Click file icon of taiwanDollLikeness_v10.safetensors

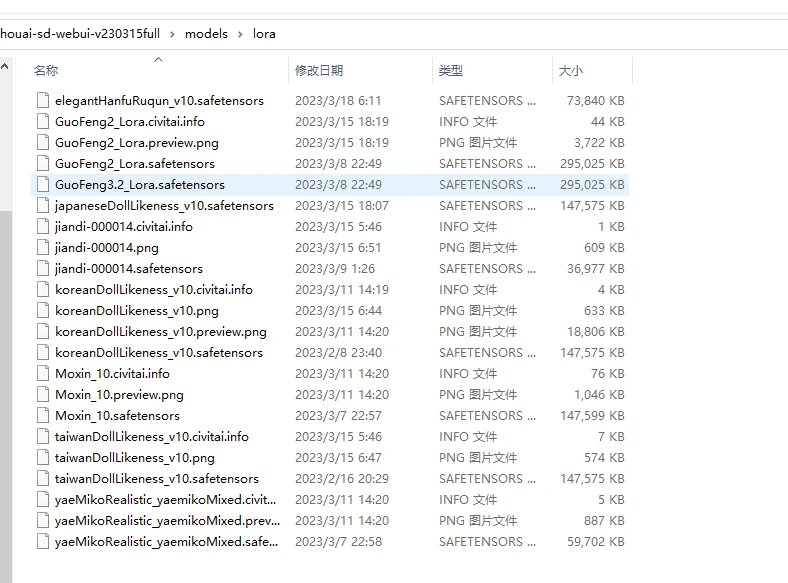point(43,479)
